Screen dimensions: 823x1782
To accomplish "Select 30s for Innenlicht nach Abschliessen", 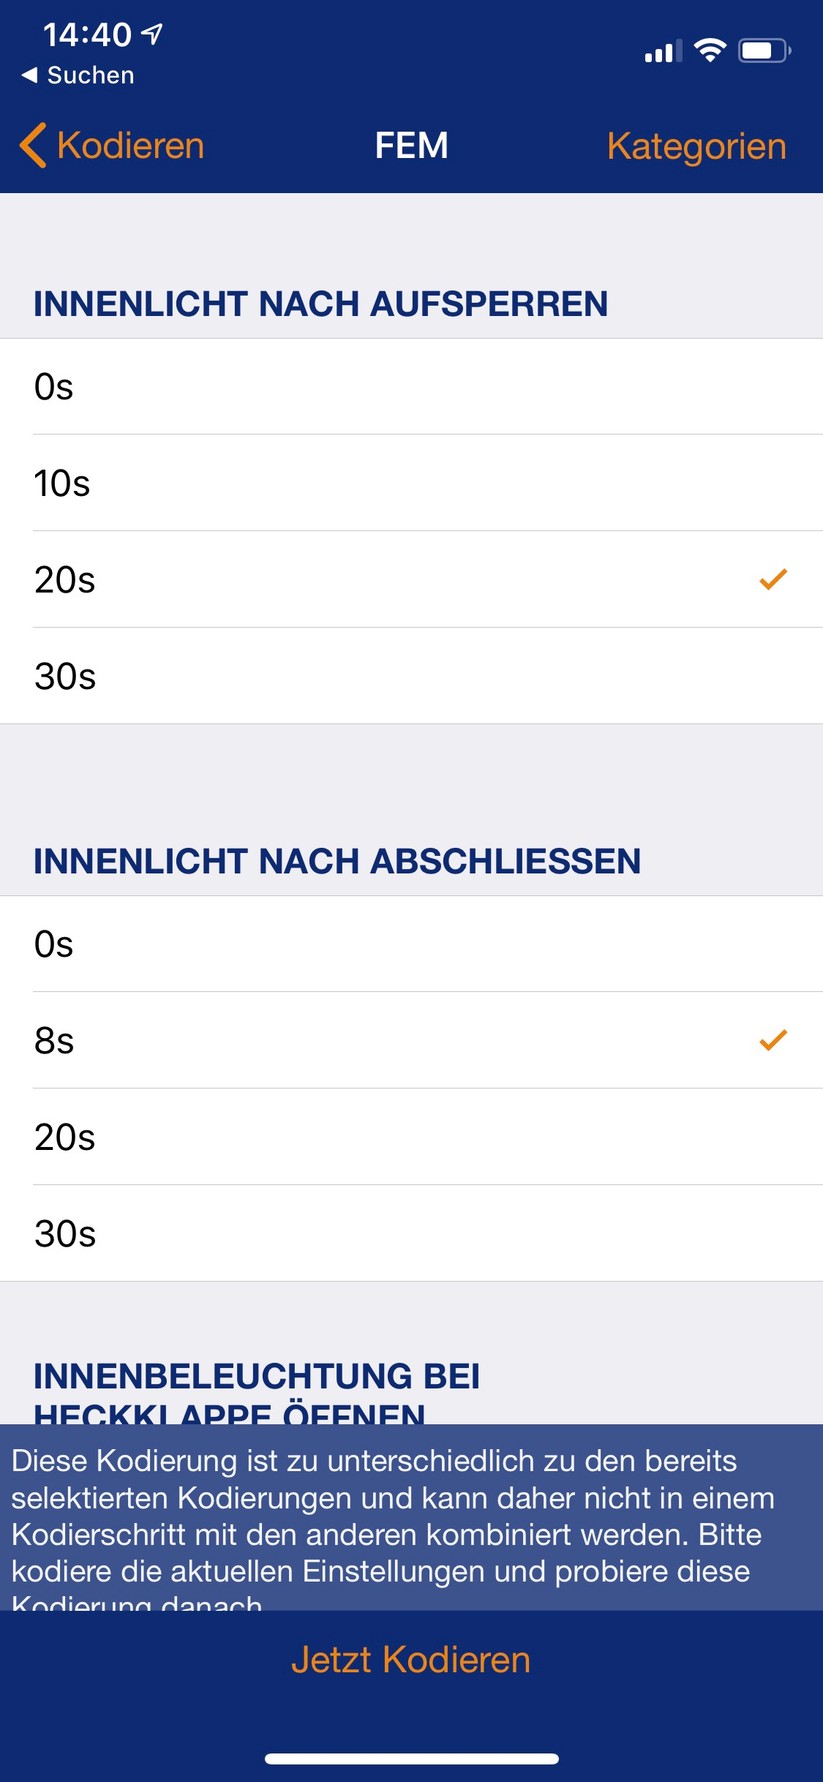I will click(411, 1233).
